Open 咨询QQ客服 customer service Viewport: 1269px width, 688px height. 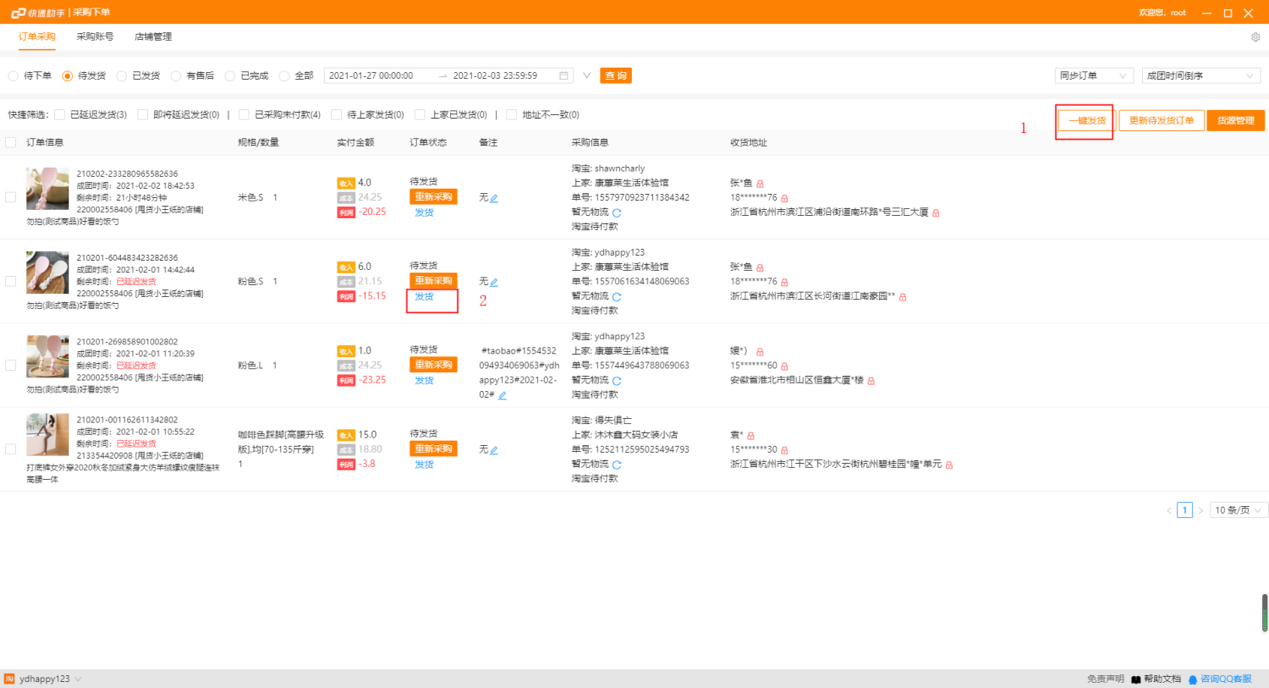[1228, 678]
